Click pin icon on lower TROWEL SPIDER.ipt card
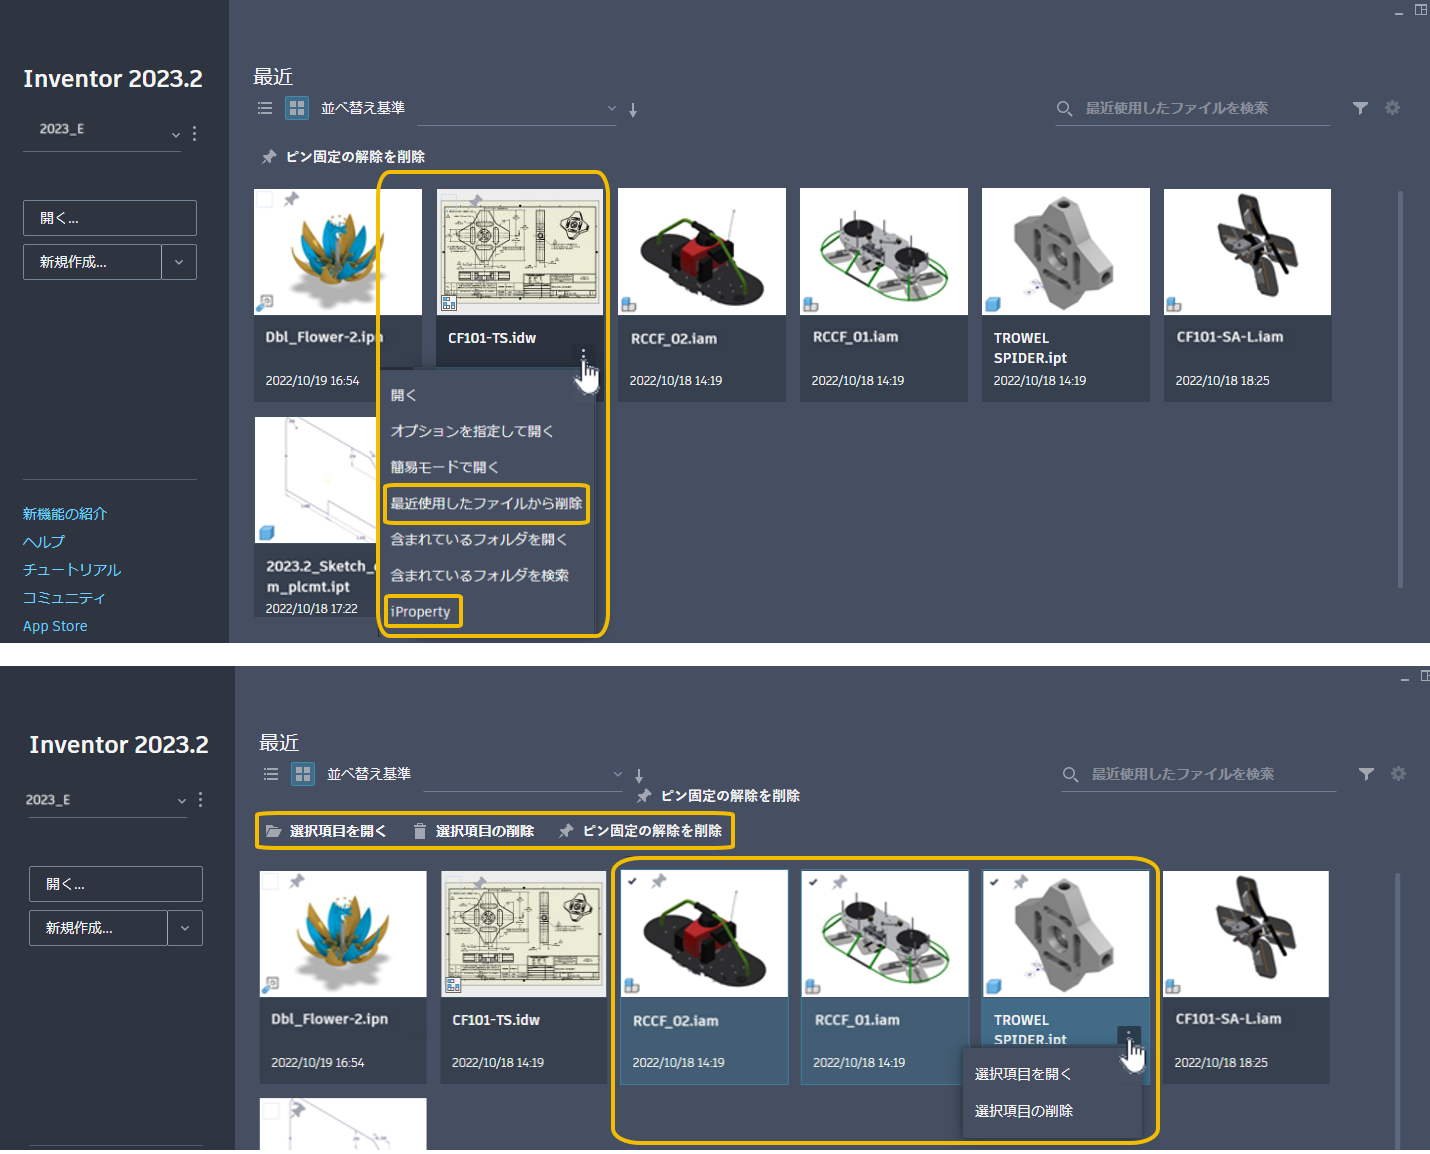Viewport: 1430px width, 1154px height. tap(1021, 881)
